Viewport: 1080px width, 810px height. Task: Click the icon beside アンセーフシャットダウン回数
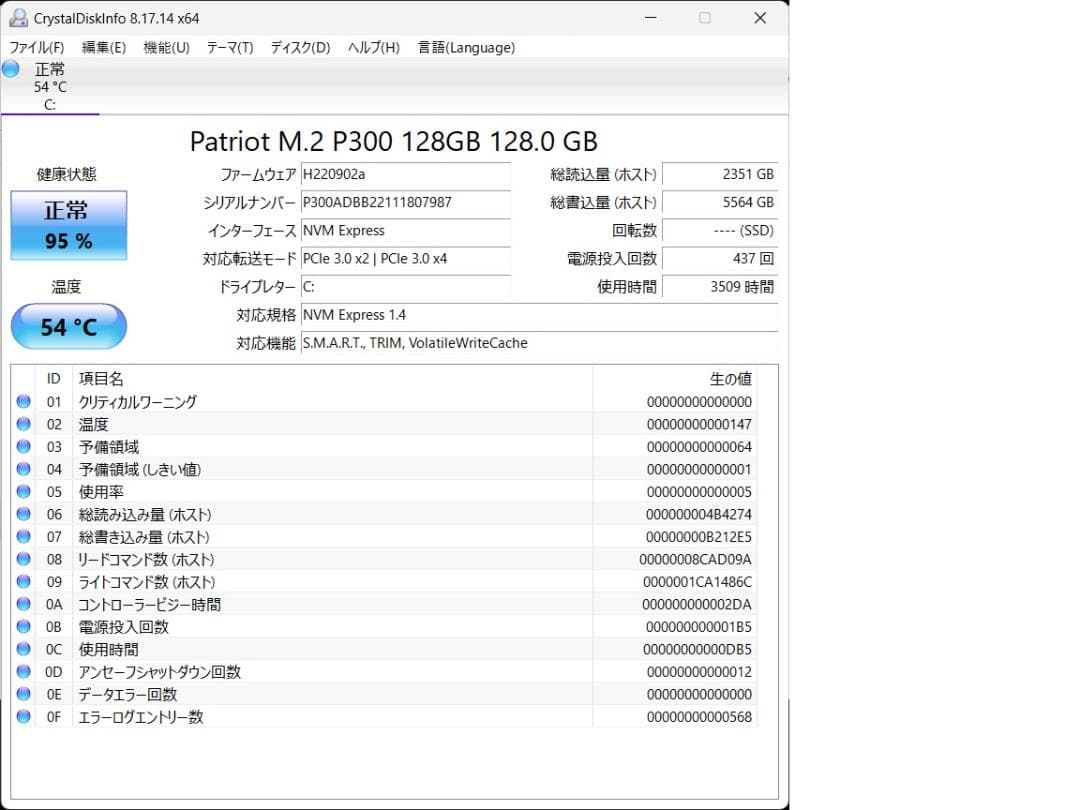(x=23, y=671)
